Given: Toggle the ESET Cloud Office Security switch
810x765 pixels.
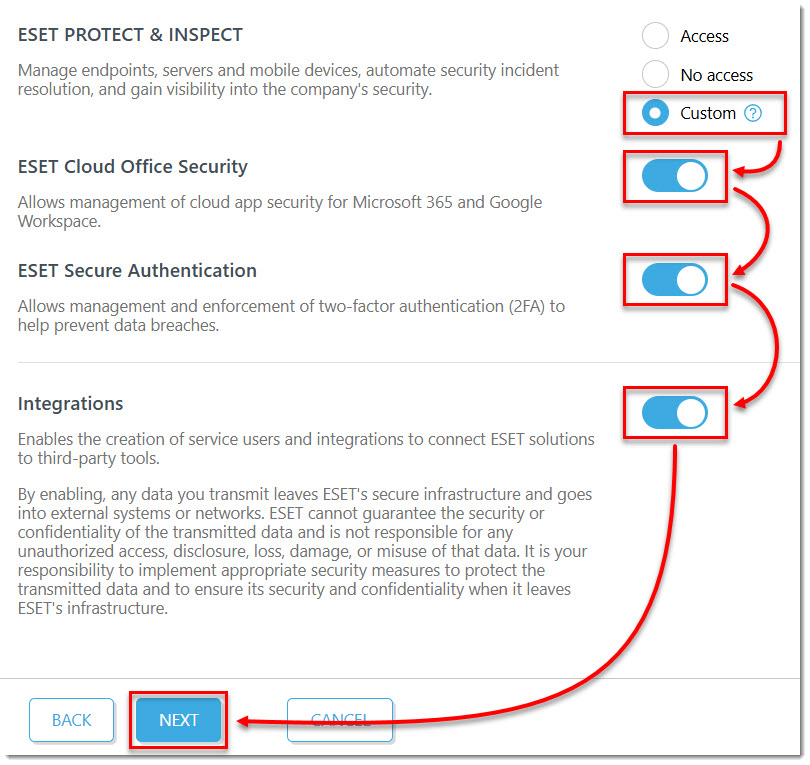Looking at the screenshot, I should click(675, 176).
